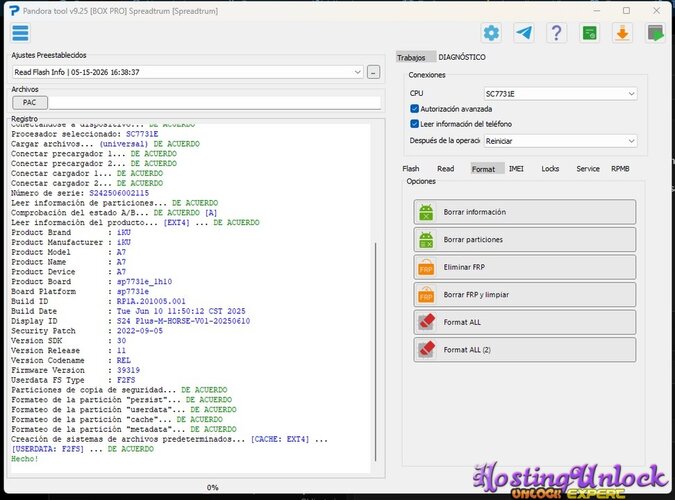Image resolution: width=675 pixels, height=500 pixels.
Task: Click the android icon on Borrar particiones
Action: click(x=426, y=239)
